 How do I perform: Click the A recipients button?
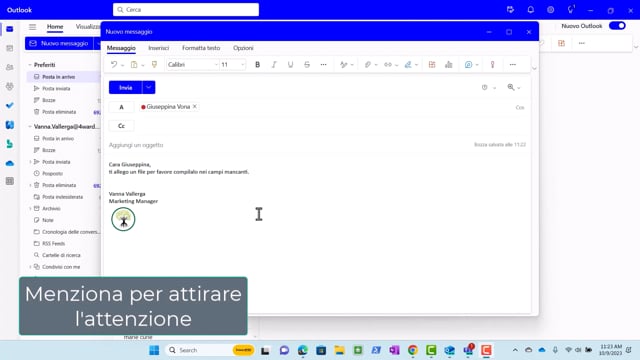point(121,107)
